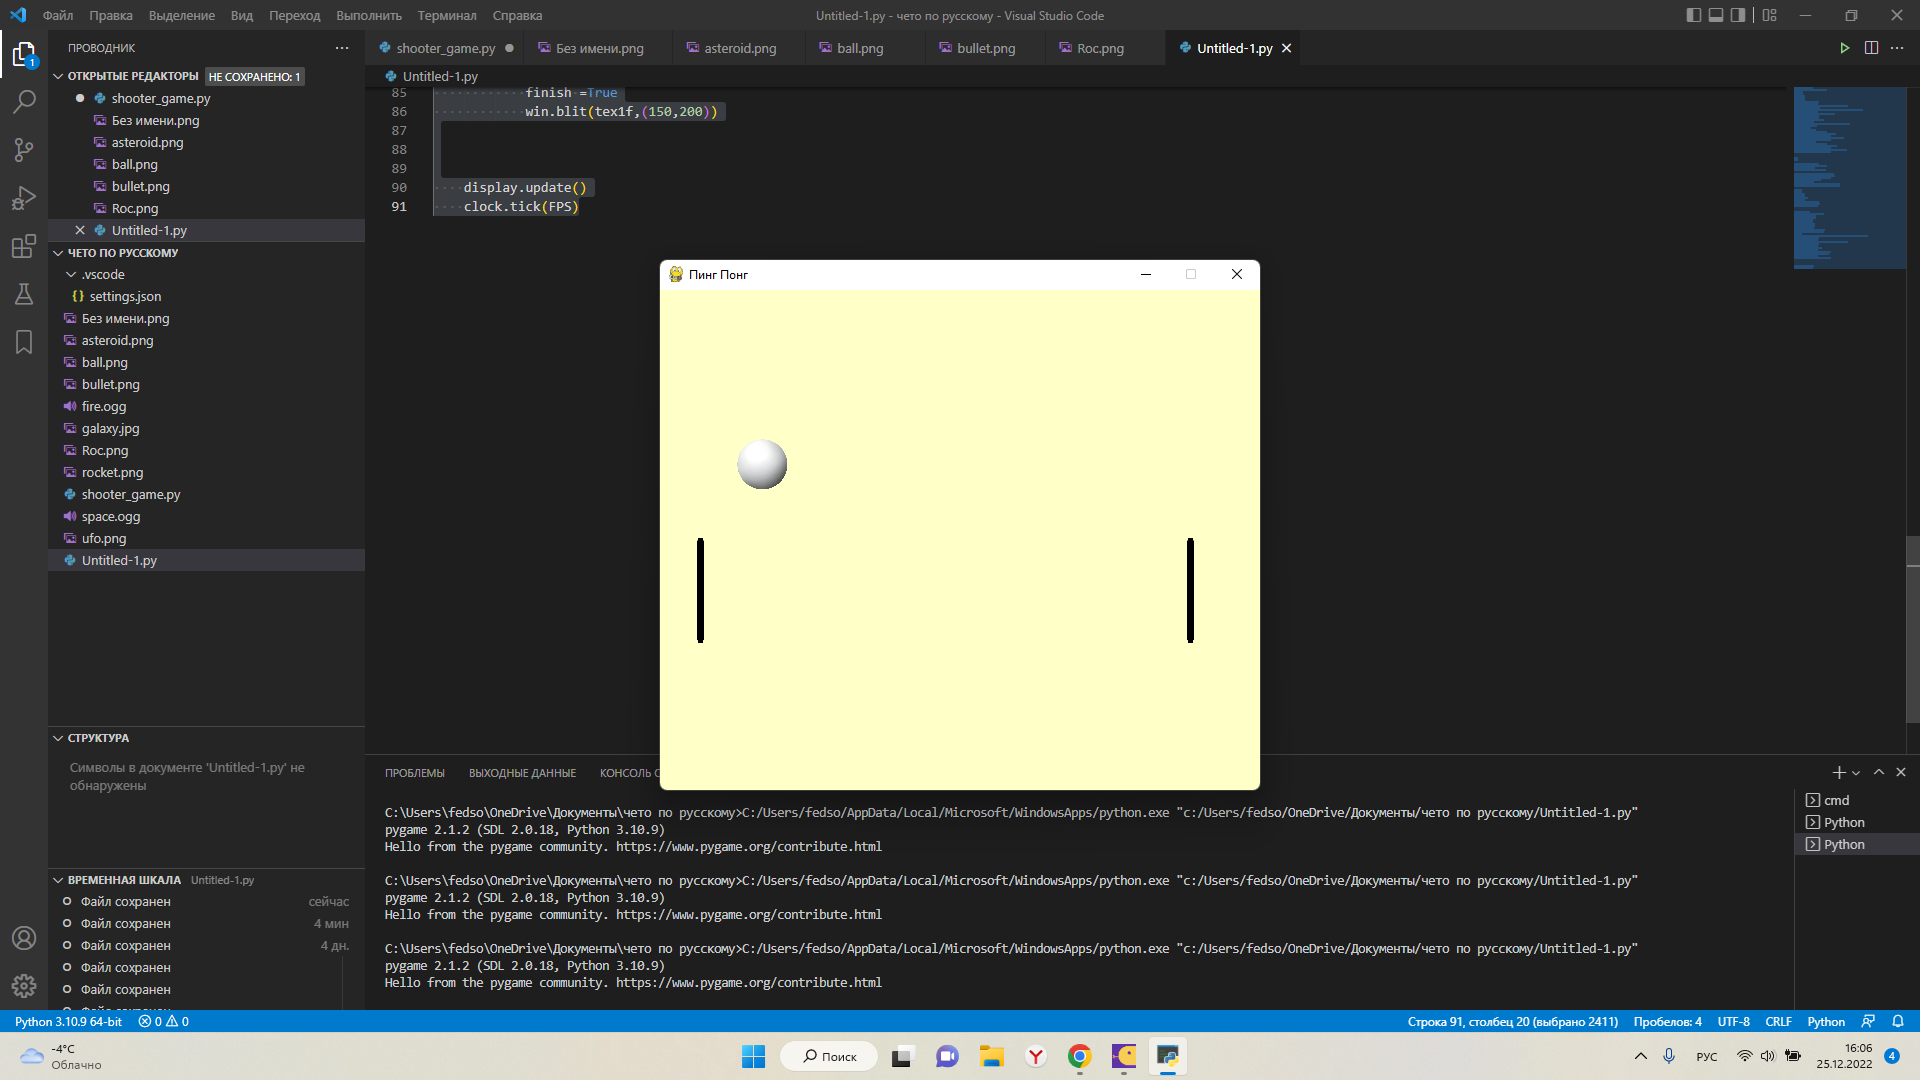Toggle the panel visibility close icon
Screen dimensions: 1920x1080
coord(1900,772)
